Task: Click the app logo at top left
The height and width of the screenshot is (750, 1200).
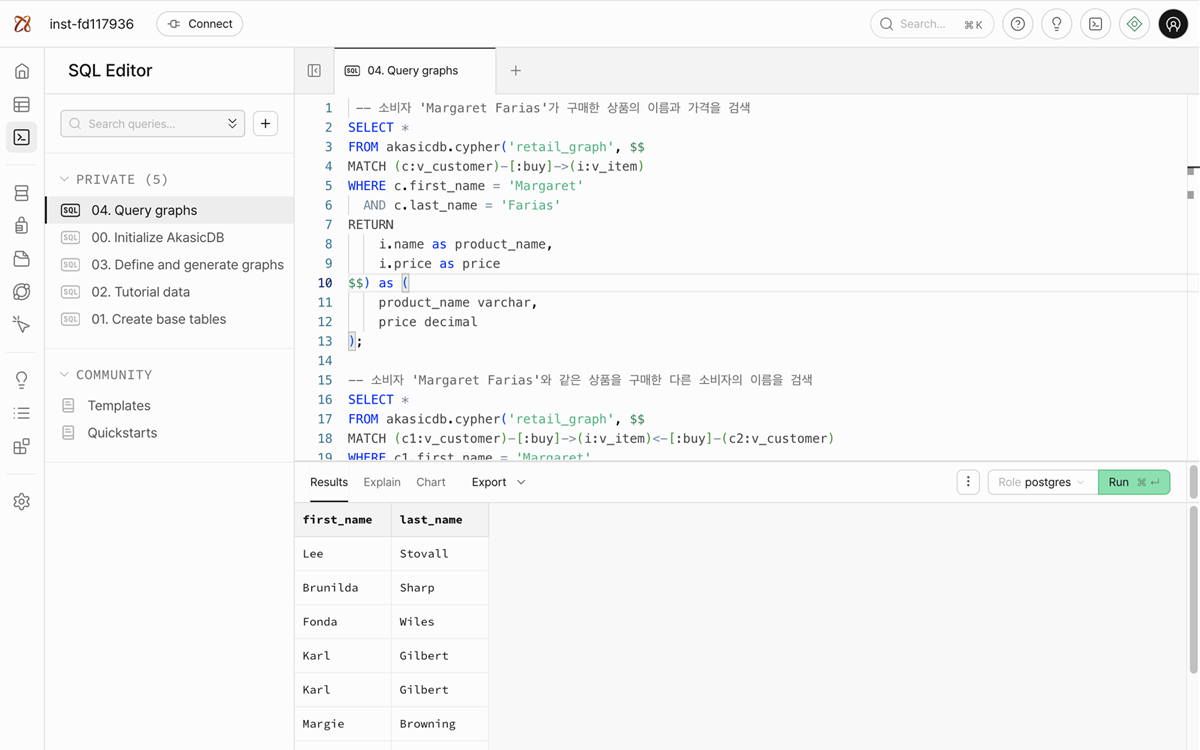Action: (x=22, y=24)
